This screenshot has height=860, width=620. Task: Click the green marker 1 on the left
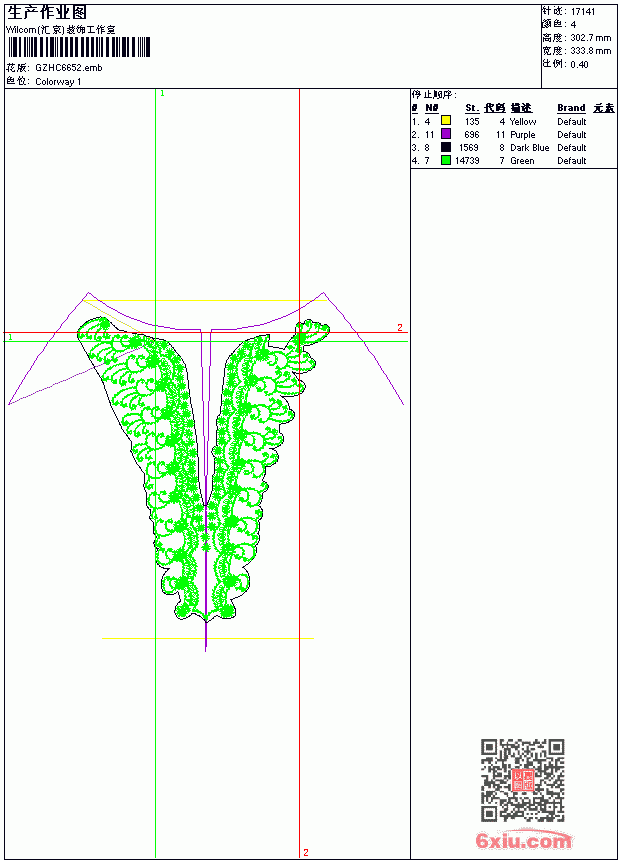point(10,337)
